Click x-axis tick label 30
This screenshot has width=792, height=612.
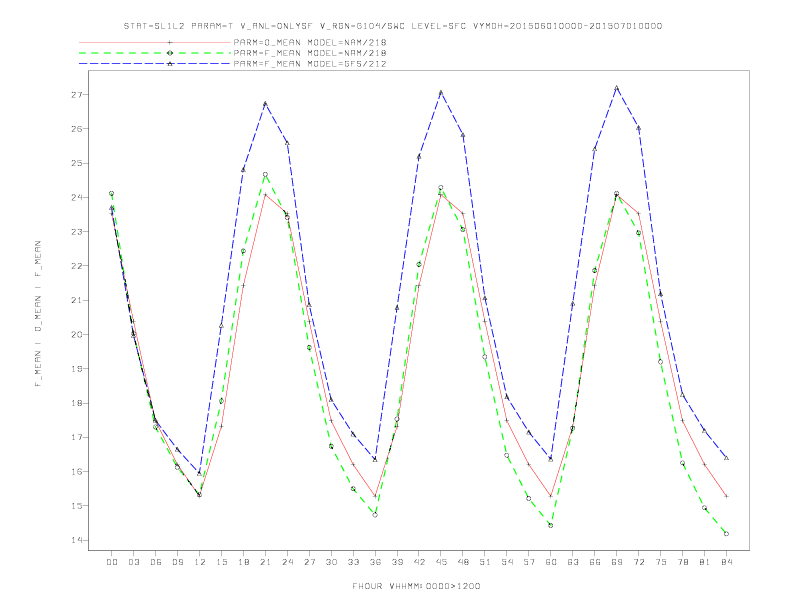[331, 562]
